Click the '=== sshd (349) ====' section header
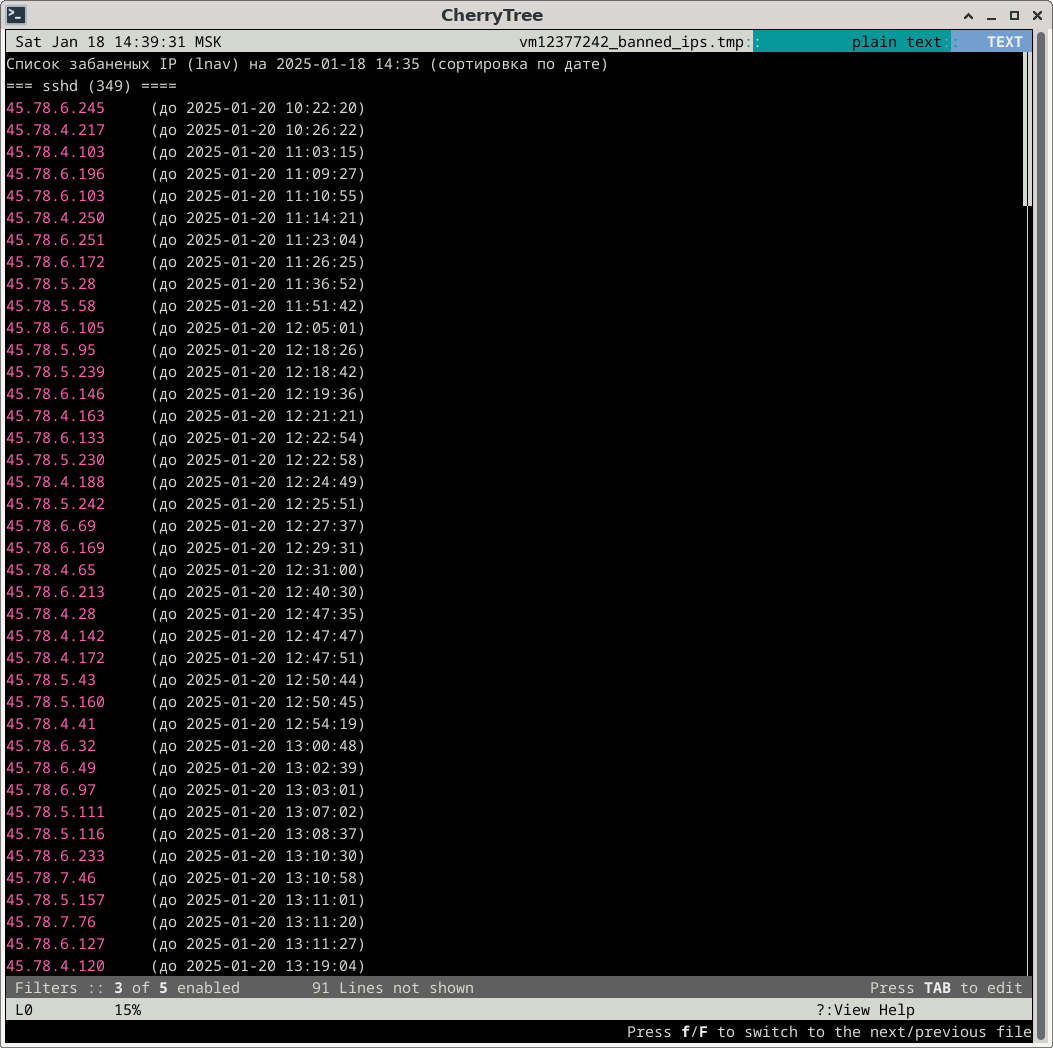This screenshot has height=1048, width=1053. pyautogui.click(x=91, y=86)
